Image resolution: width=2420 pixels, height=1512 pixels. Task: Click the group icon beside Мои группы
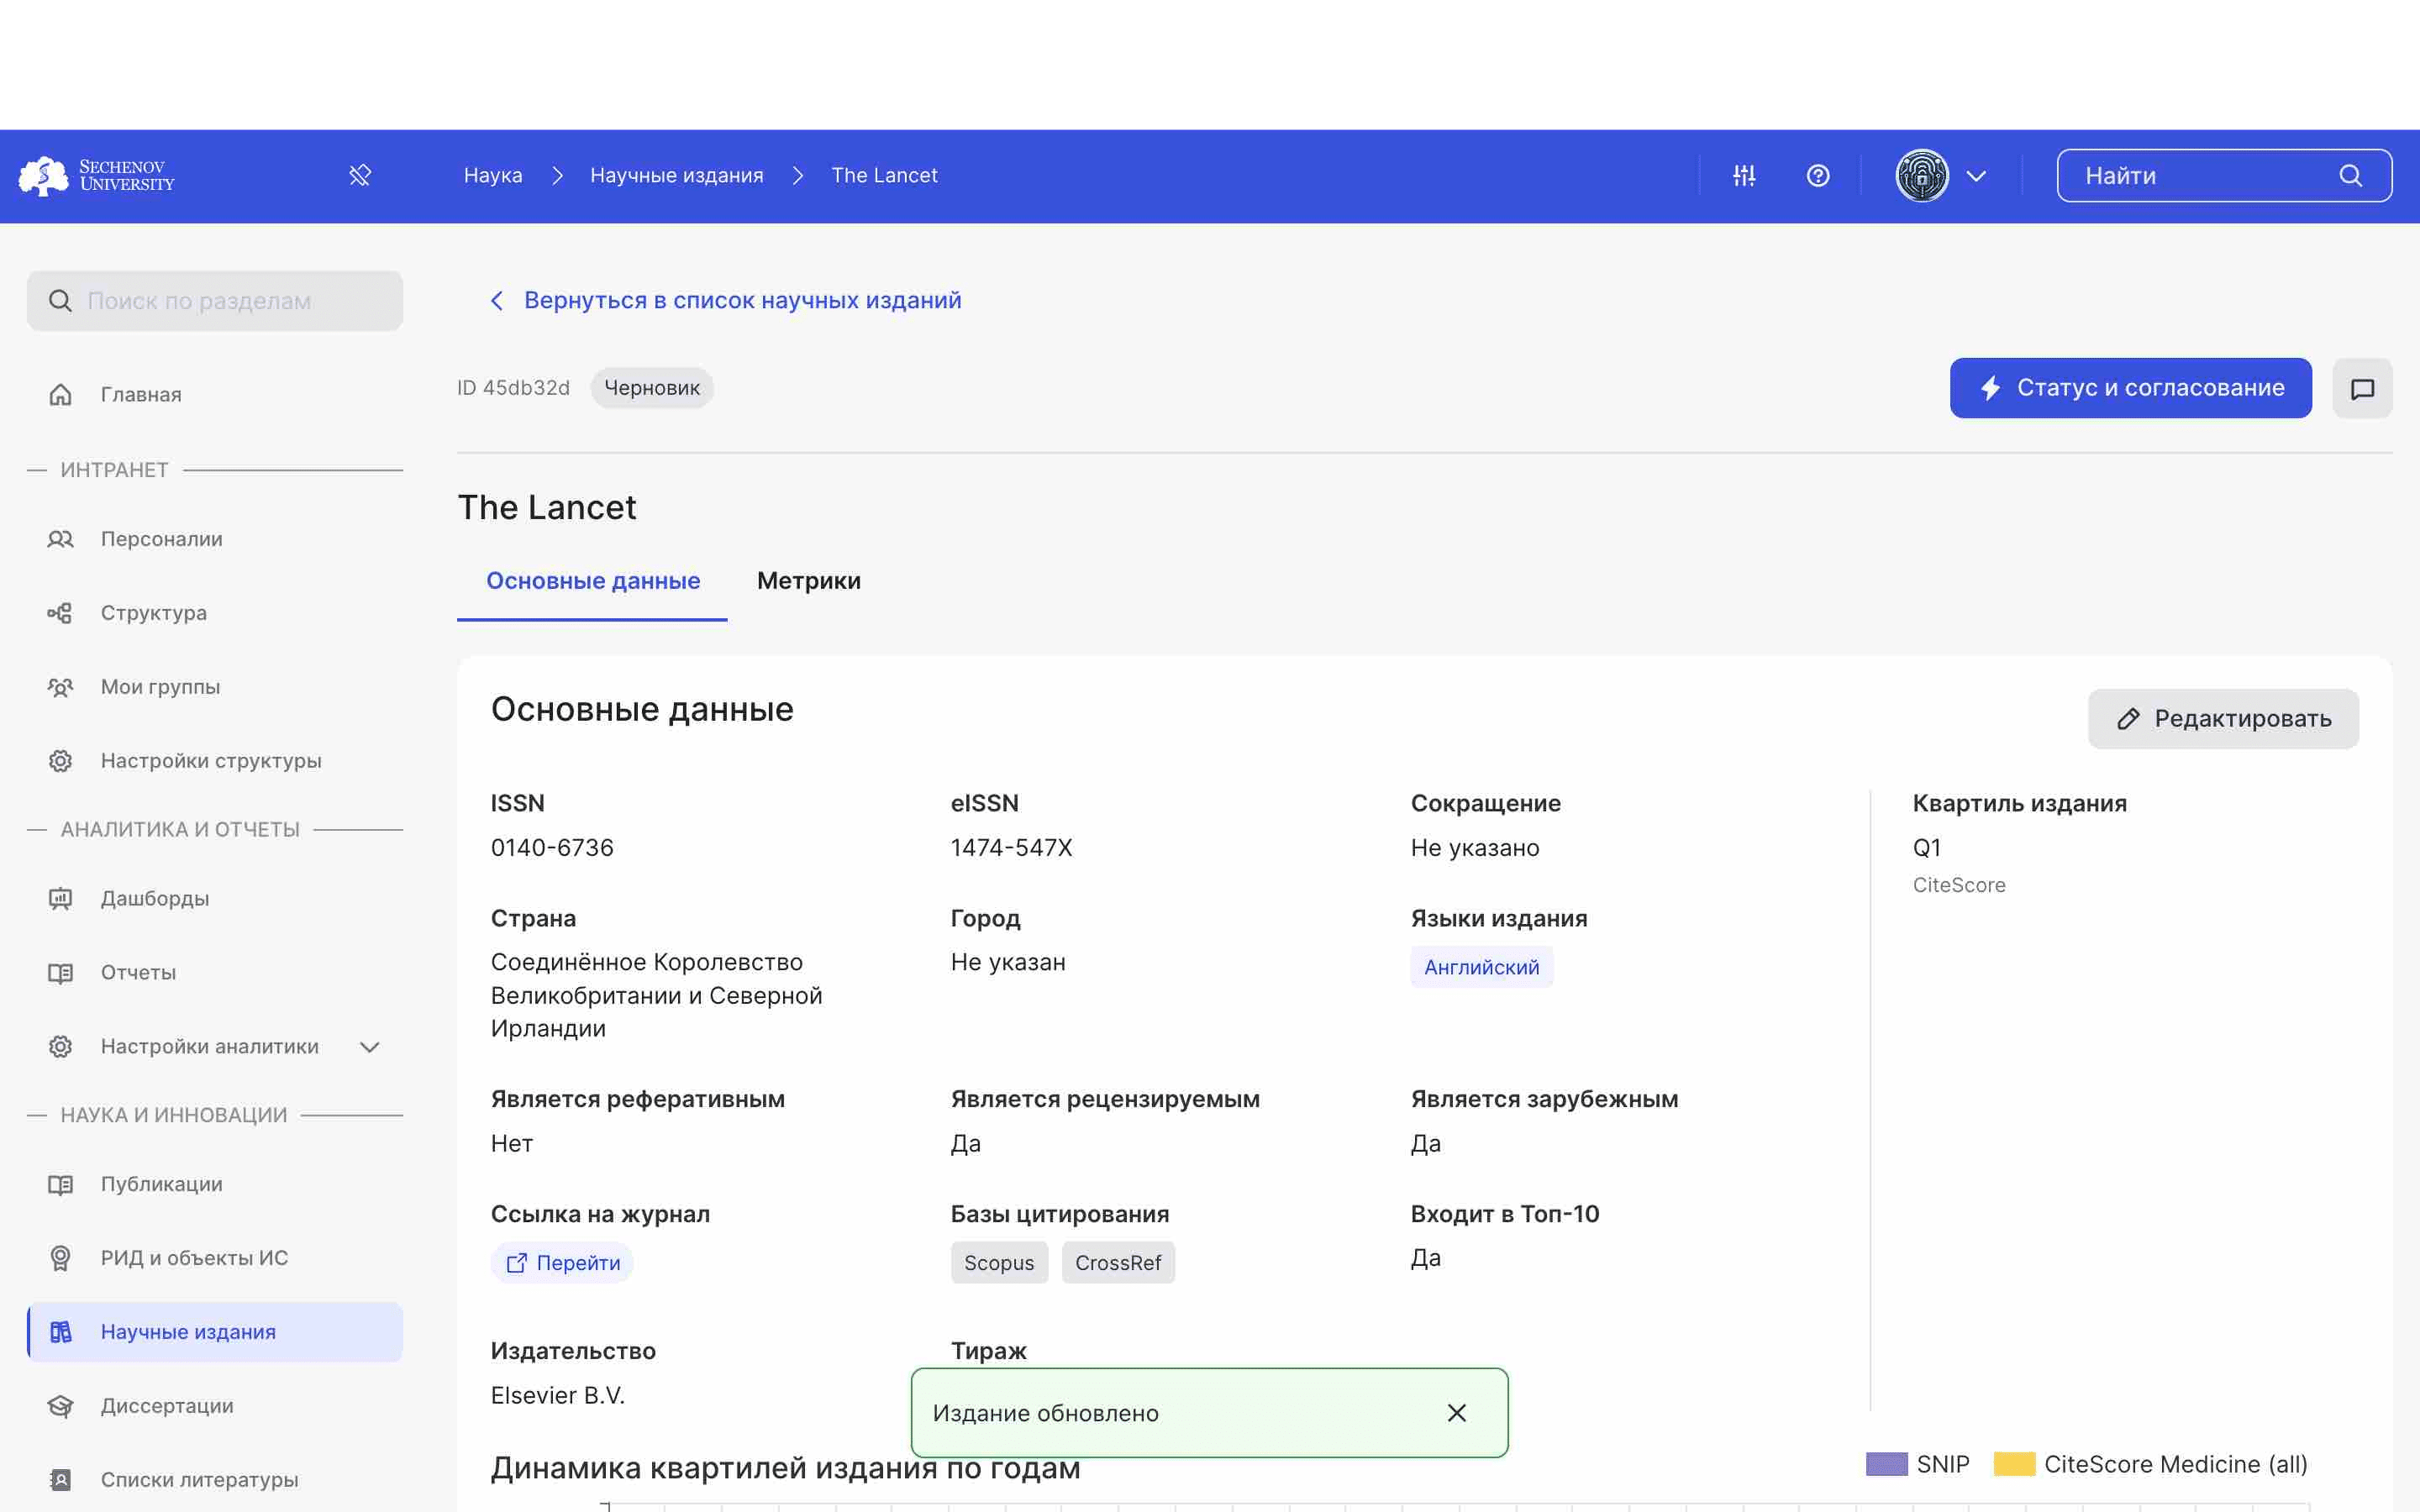[x=61, y=687]
